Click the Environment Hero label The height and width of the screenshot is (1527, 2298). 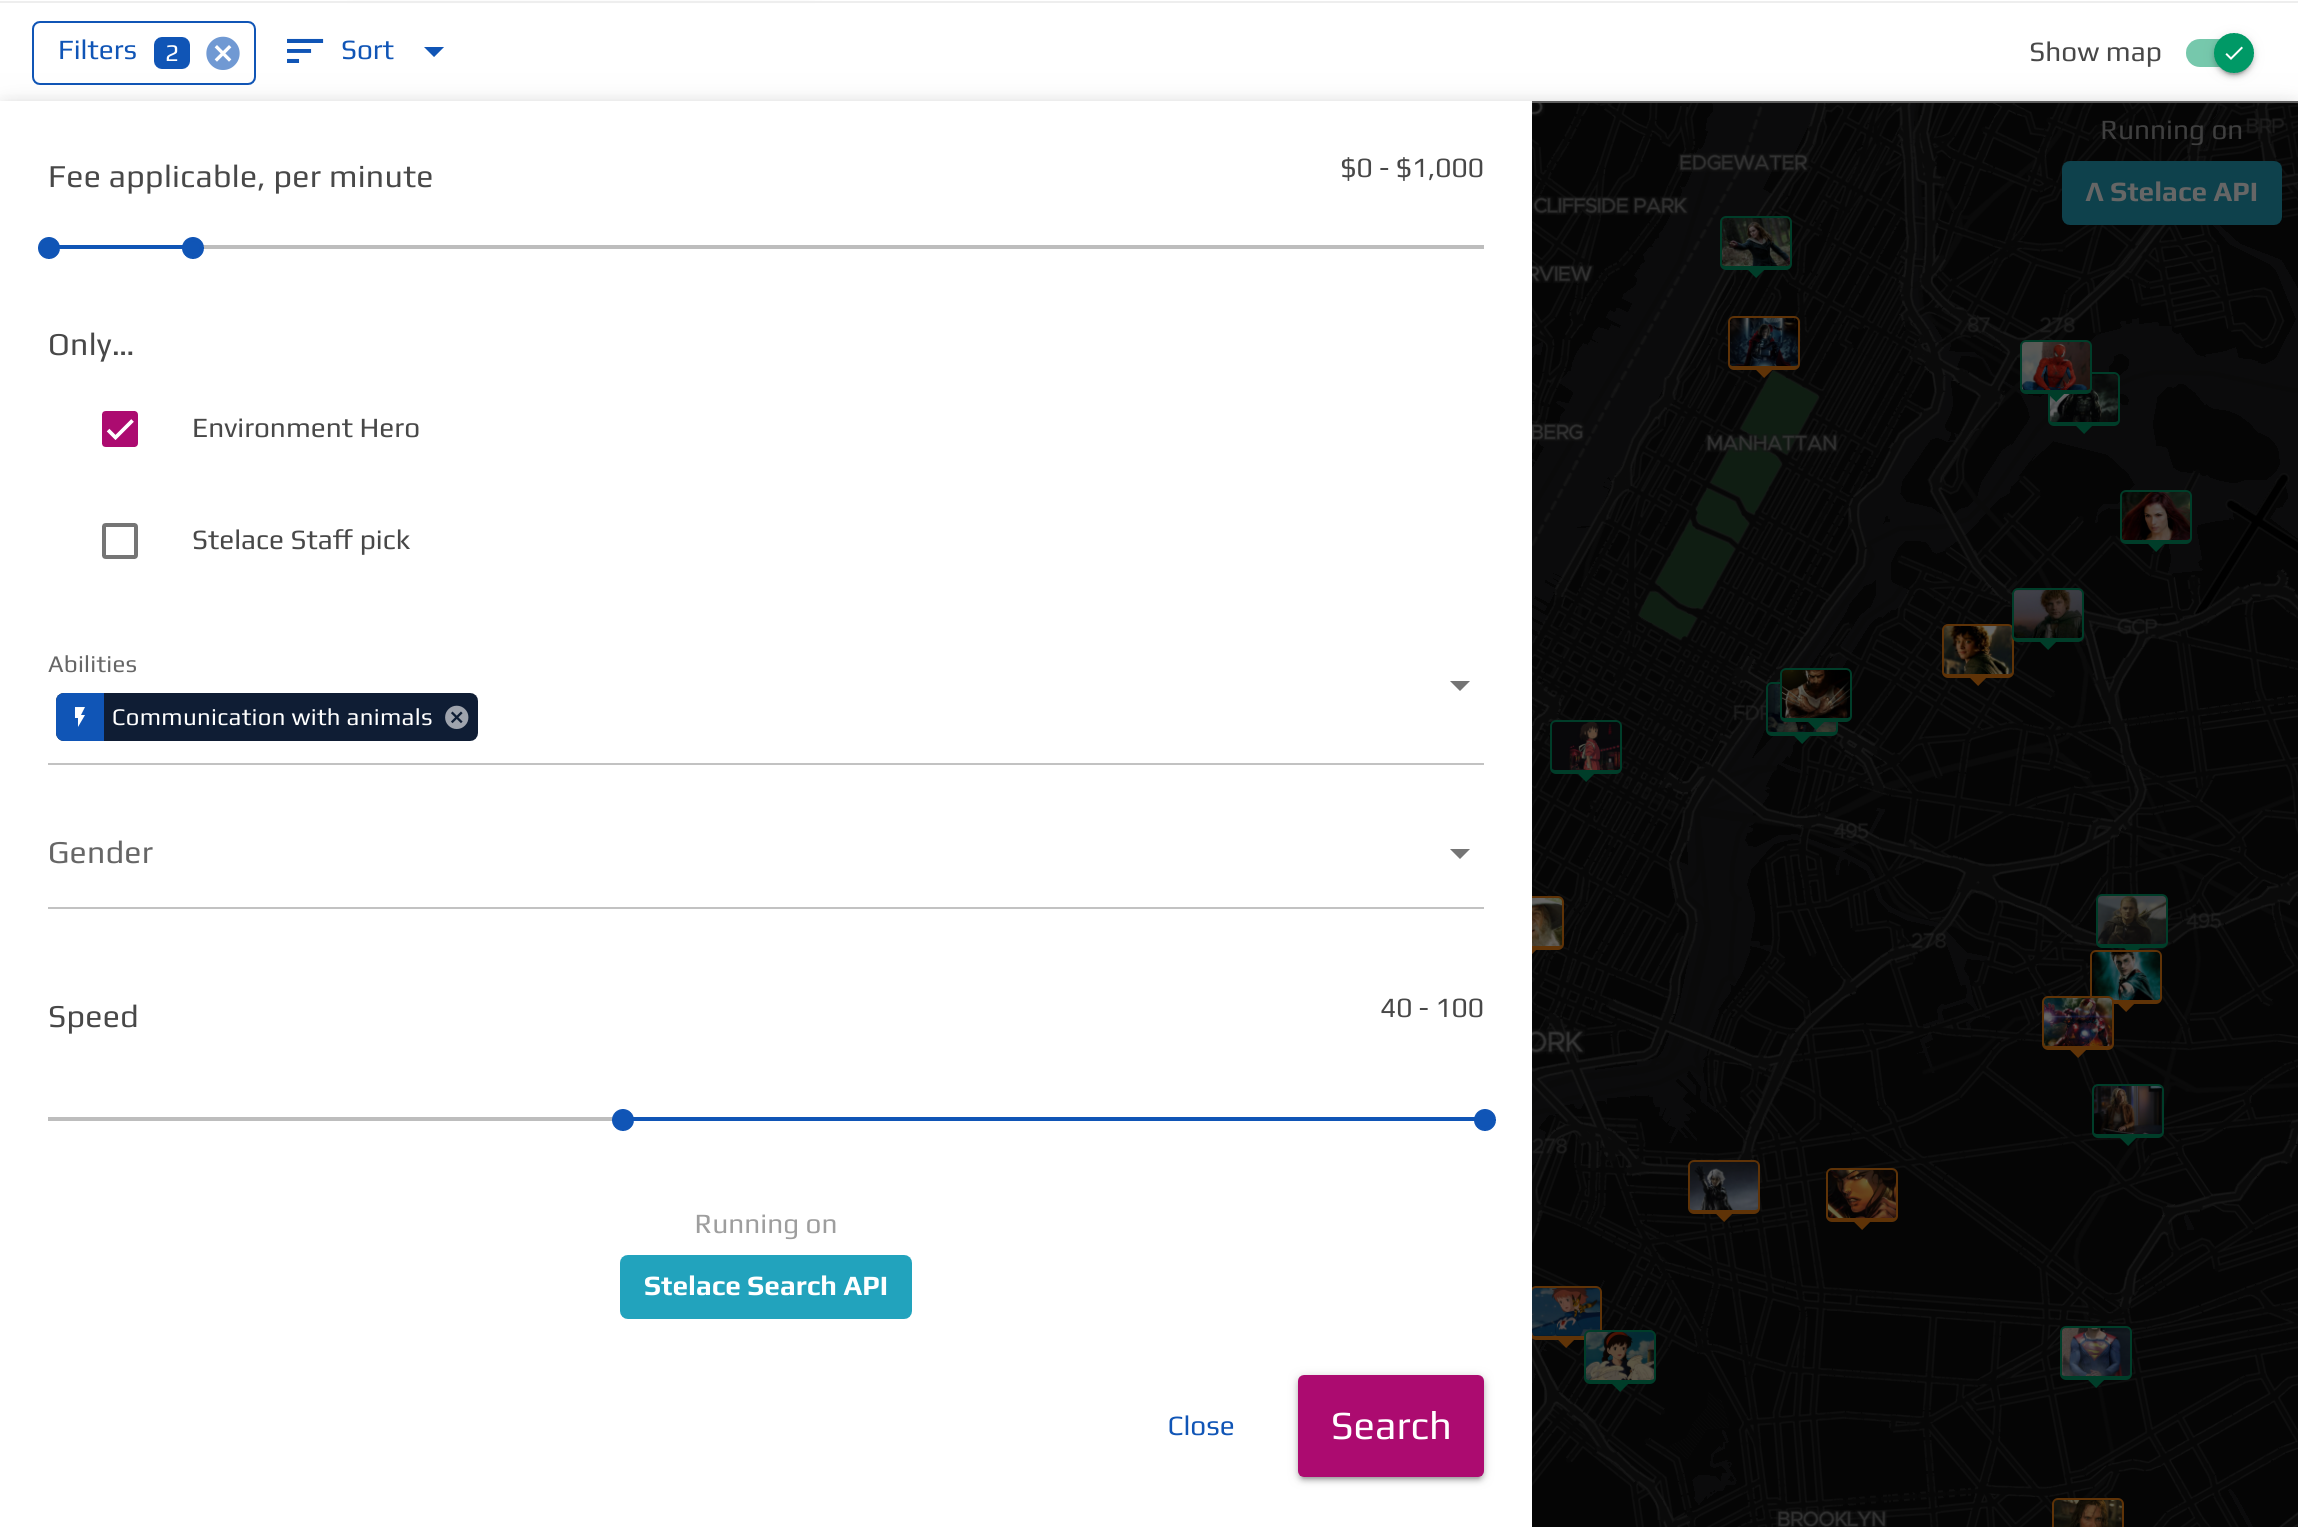click(306, 428)
